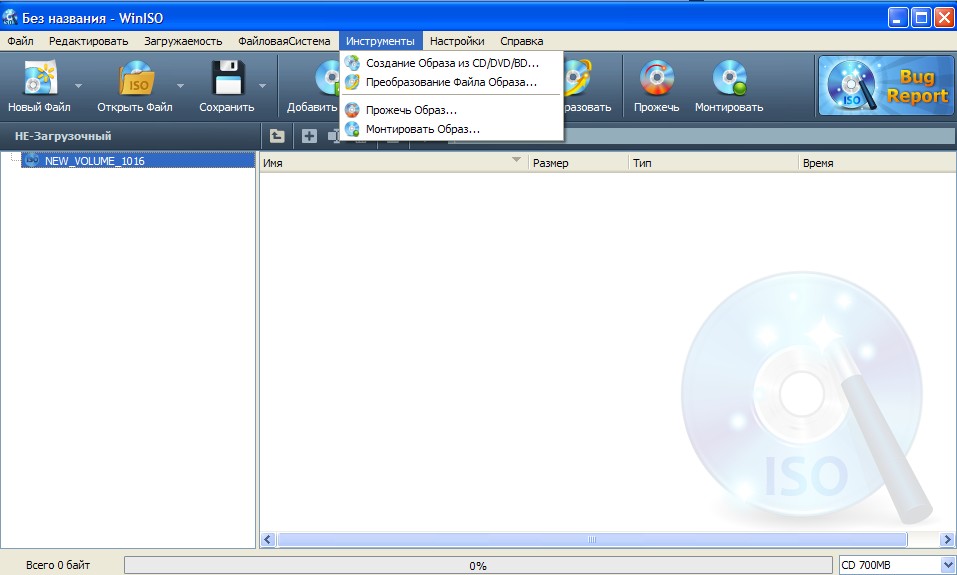Click the plus add-folder icon

click(x=309, y=136)
